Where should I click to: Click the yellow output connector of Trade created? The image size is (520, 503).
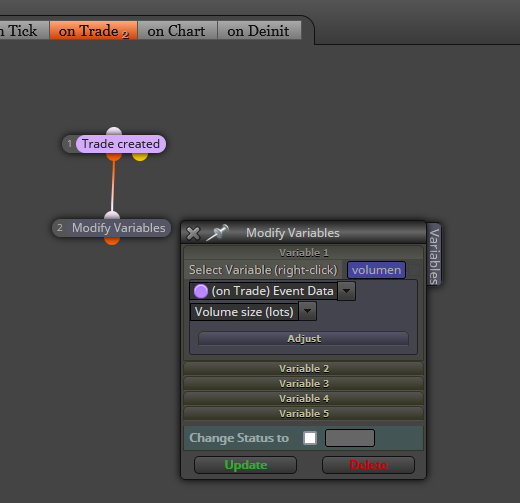(x=140, y=157)
